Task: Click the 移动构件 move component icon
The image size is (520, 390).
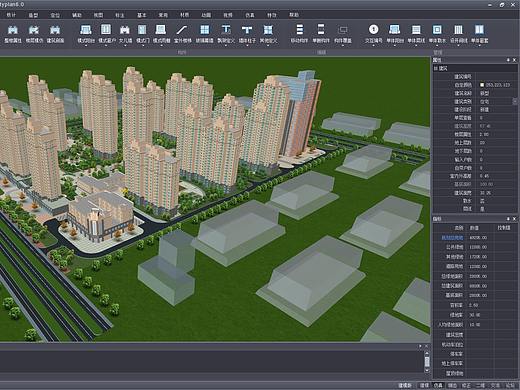Action: tap(300, 30)
